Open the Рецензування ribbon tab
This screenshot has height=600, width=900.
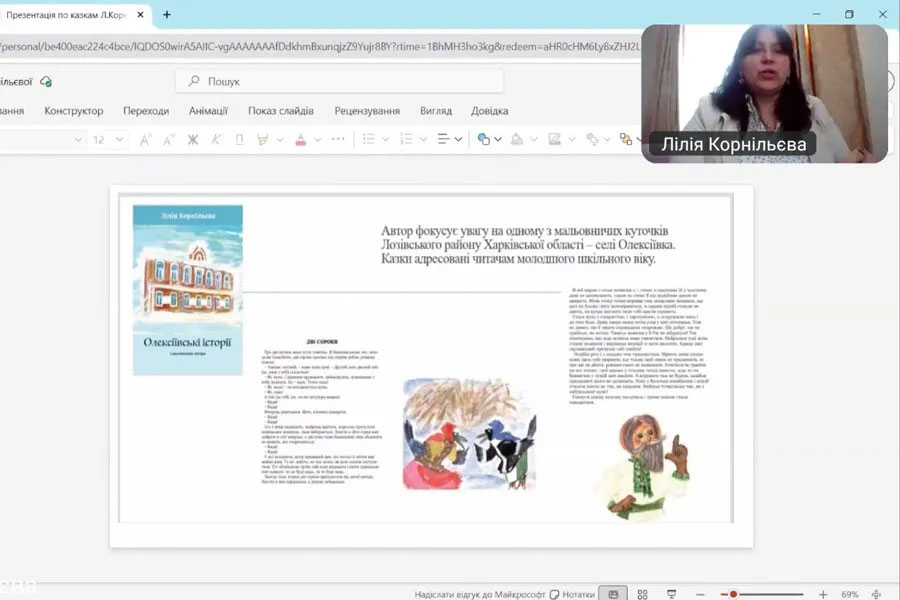point(367,111)
